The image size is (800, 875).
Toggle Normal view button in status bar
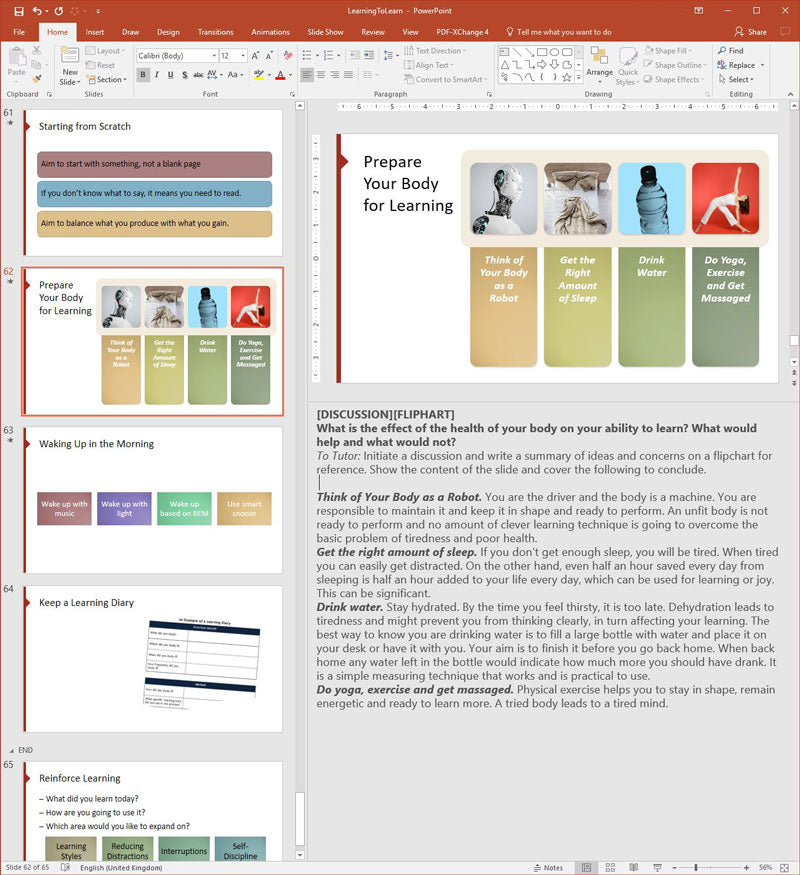(586, 867)
